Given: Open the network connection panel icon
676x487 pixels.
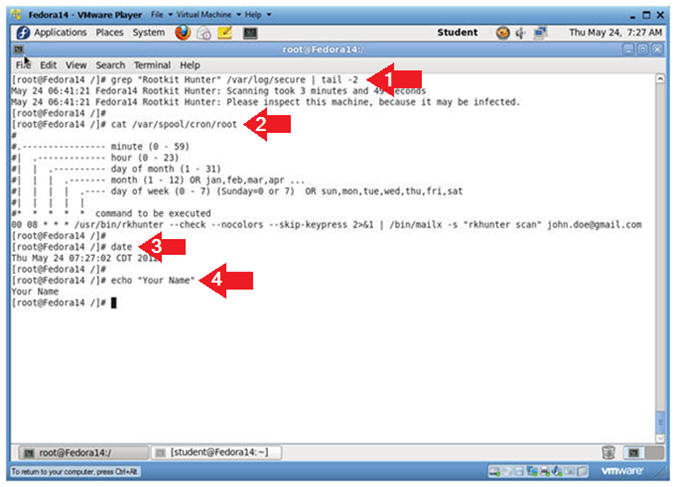Looking at the screenshot, I should [540, 33].
